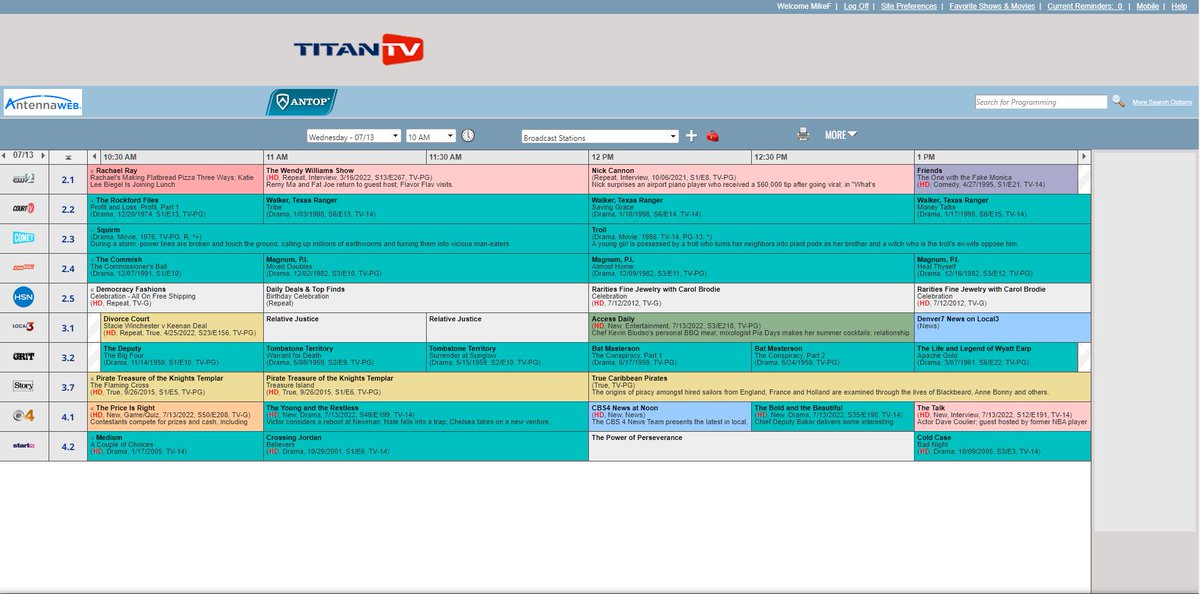Go to previous day arrow beside 07/13
The image size is (1200, 594).
[x=4, y=156]
